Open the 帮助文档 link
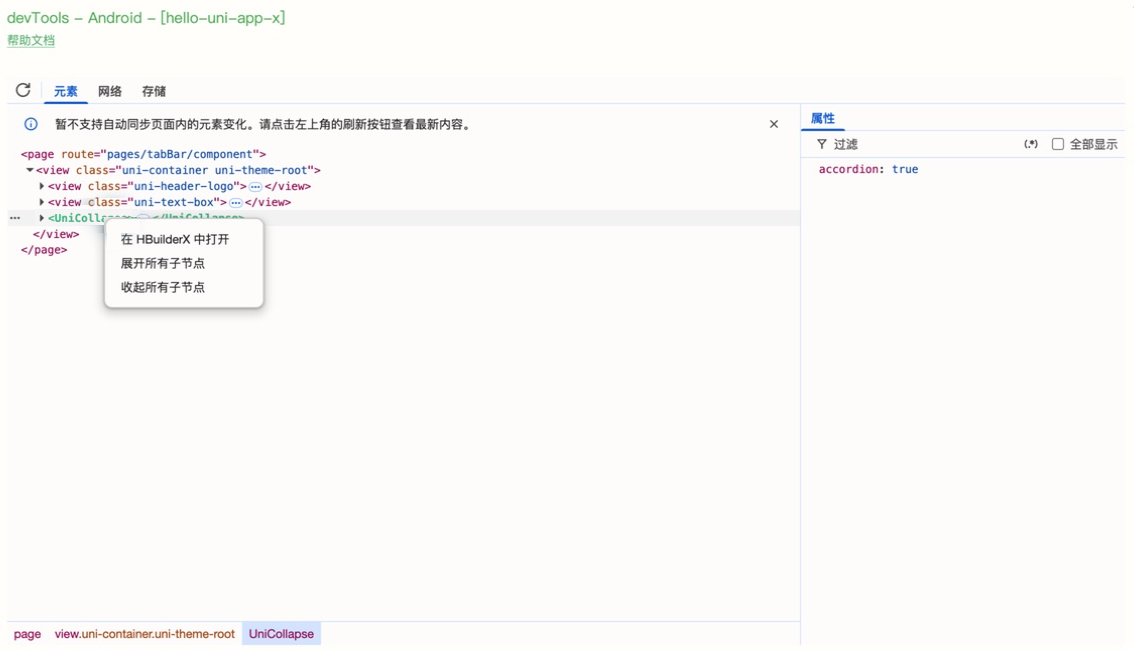1134x650 pixels. (31, 40)
